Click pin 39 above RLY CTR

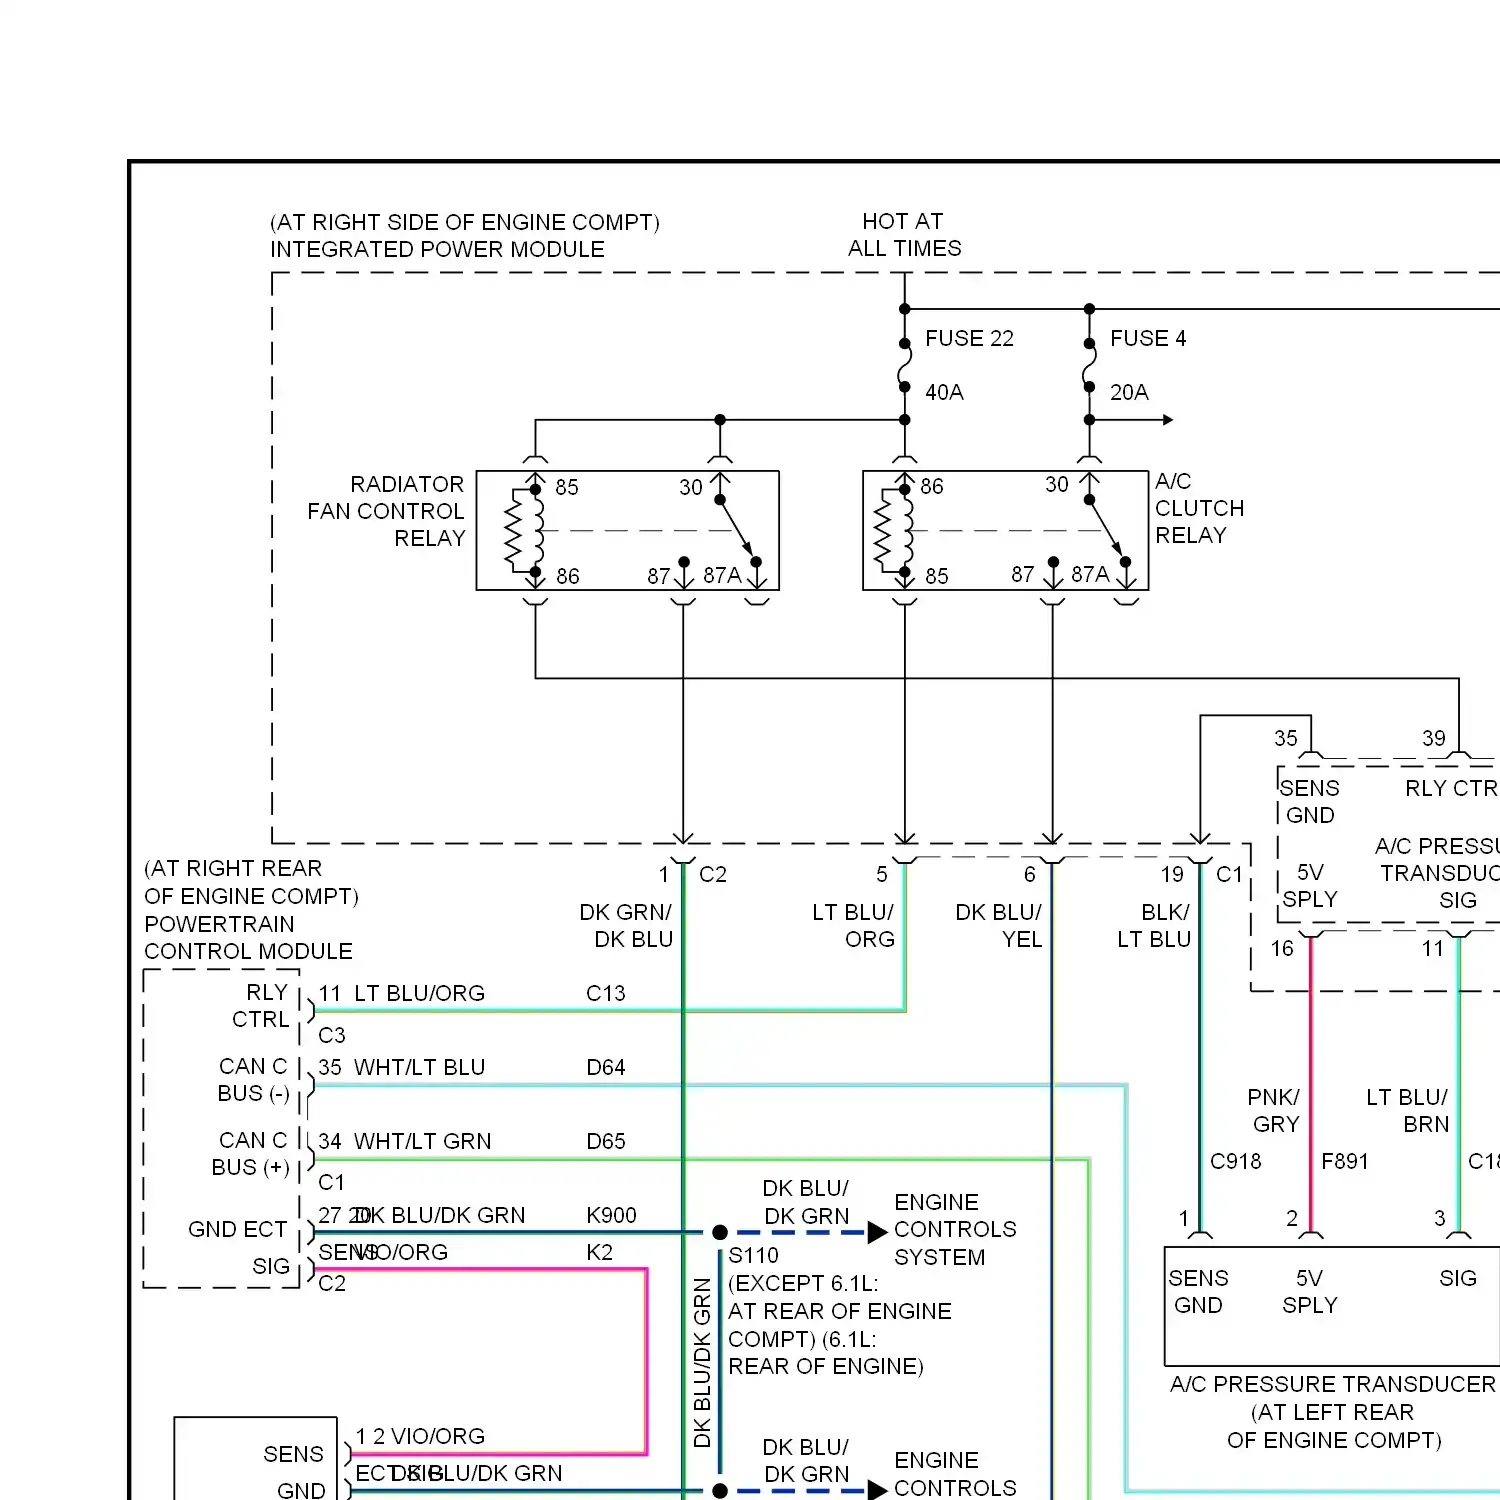tap(1434, 738)
